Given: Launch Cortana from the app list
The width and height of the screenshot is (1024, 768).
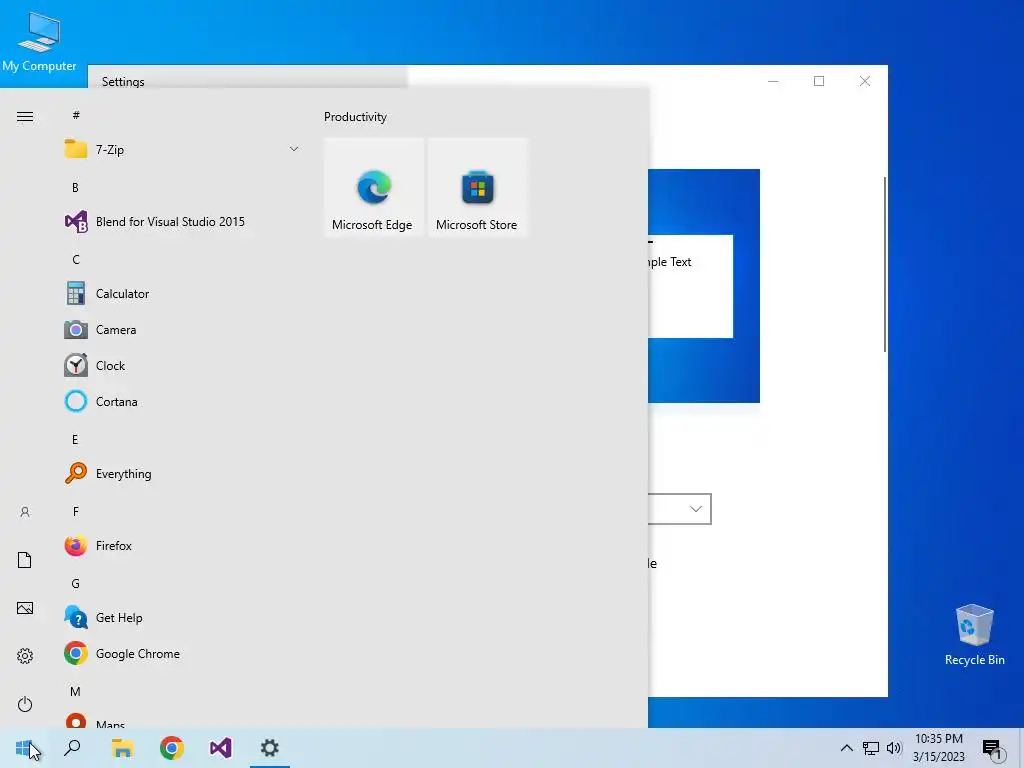Looking at the screenshot, I should [182, 402].
